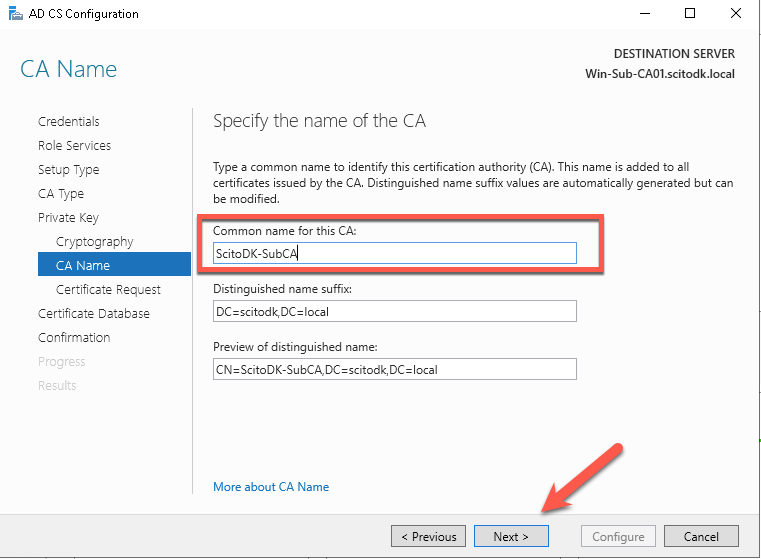Go to Certificate Request step
This screenshot has width=761, height=559.
[108, 289]
